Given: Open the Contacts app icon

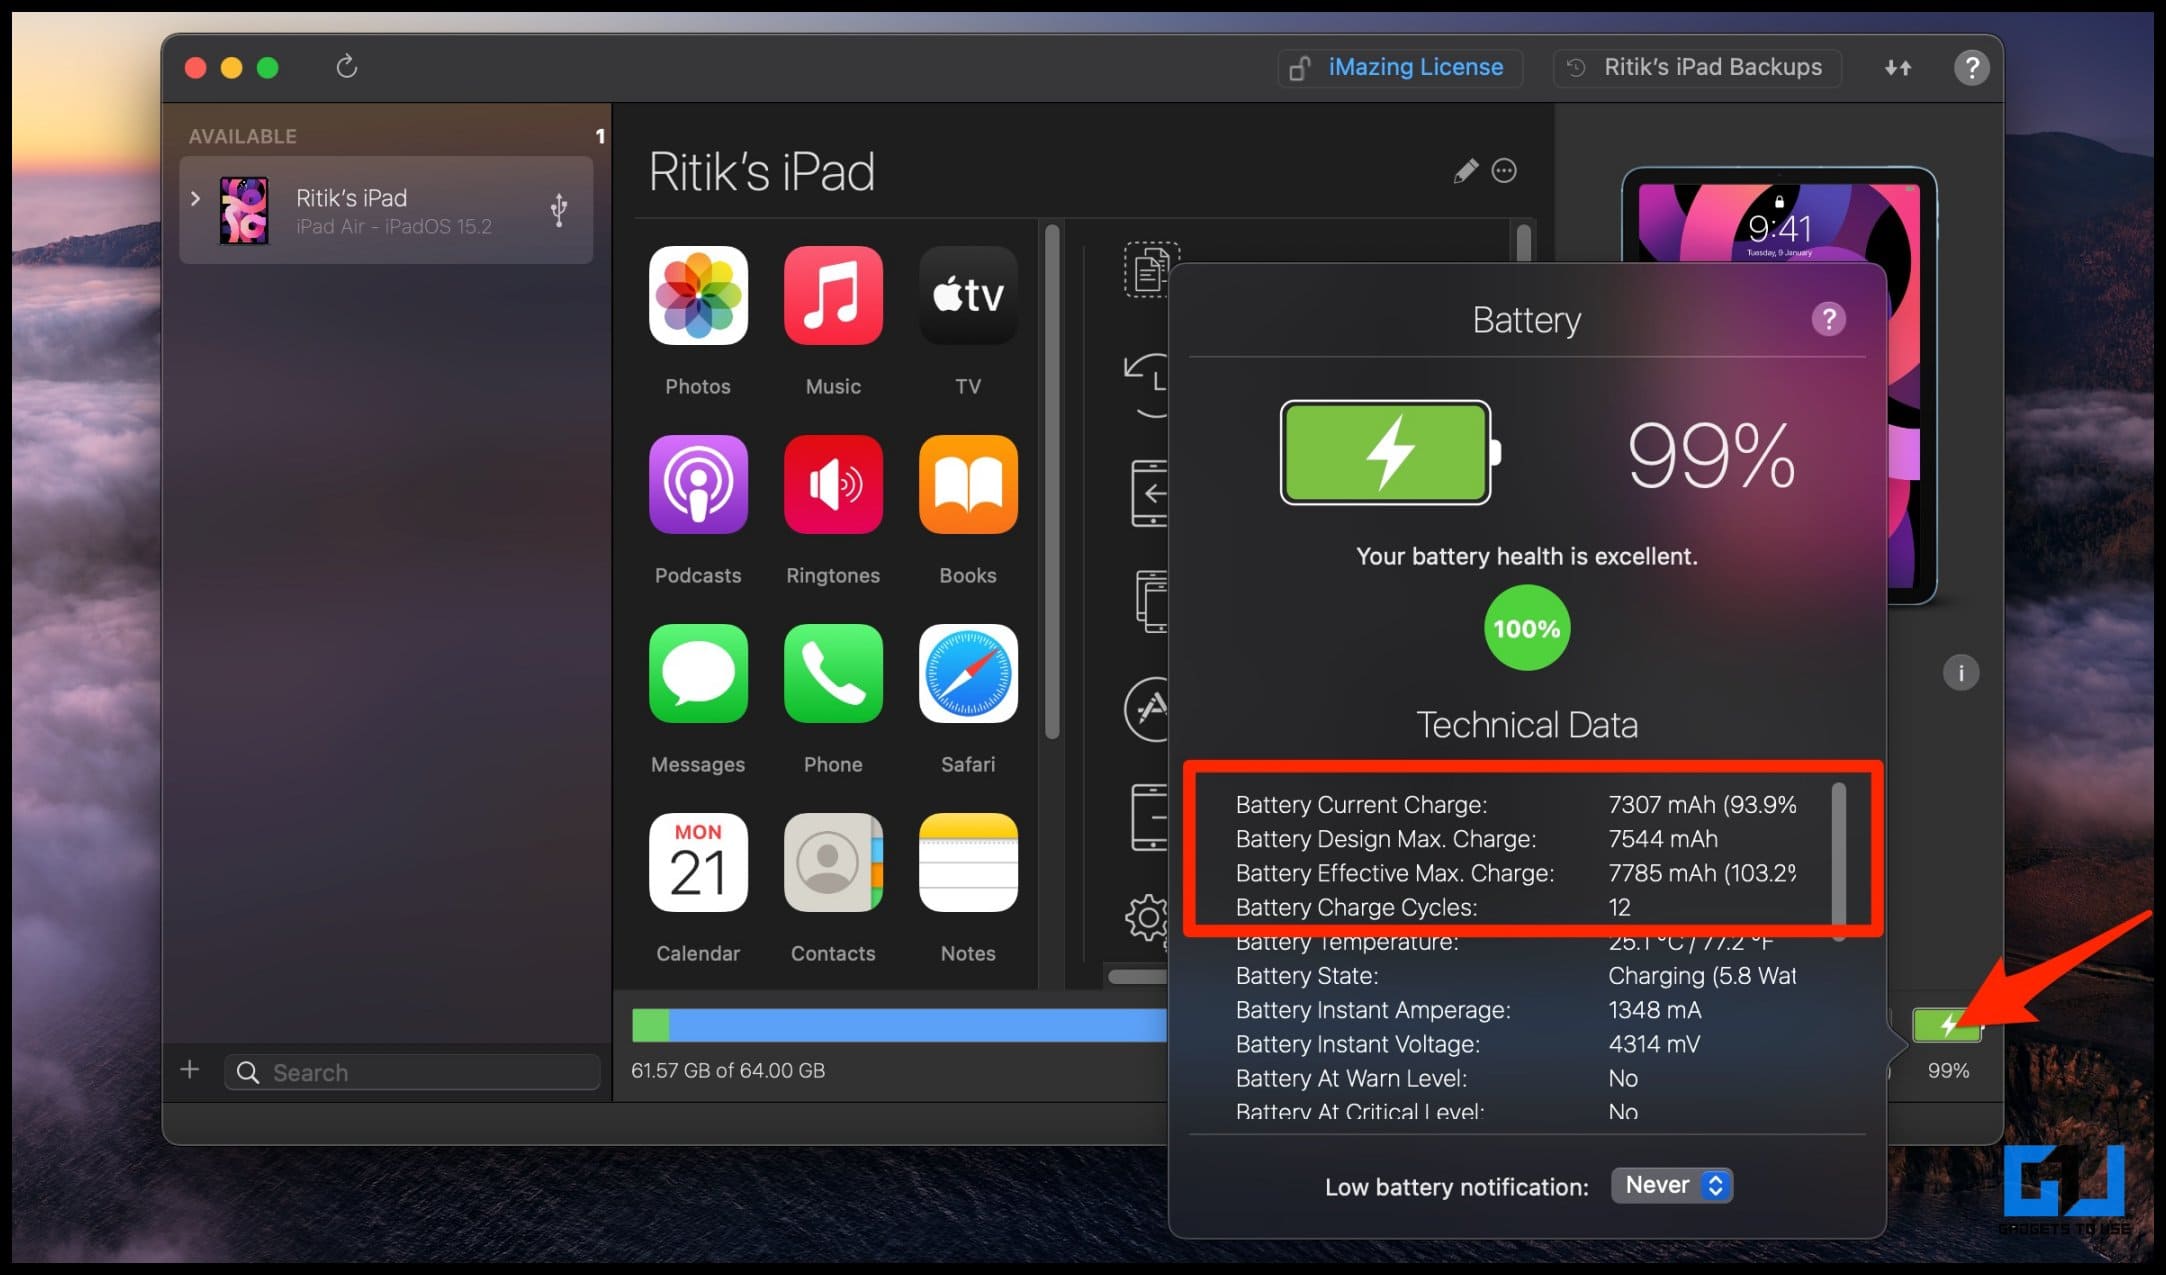Looking at the screenshot, I should tap(833, 863).
